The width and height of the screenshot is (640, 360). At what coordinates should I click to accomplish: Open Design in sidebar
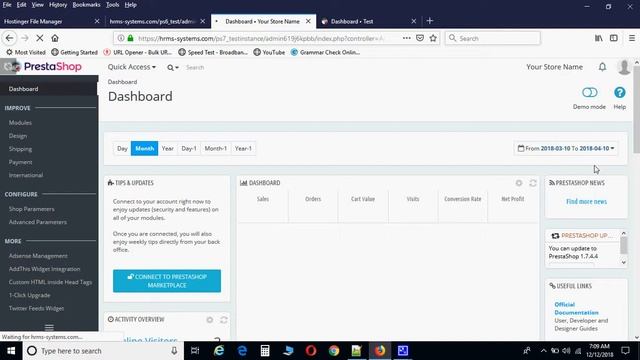click(18, 136)
